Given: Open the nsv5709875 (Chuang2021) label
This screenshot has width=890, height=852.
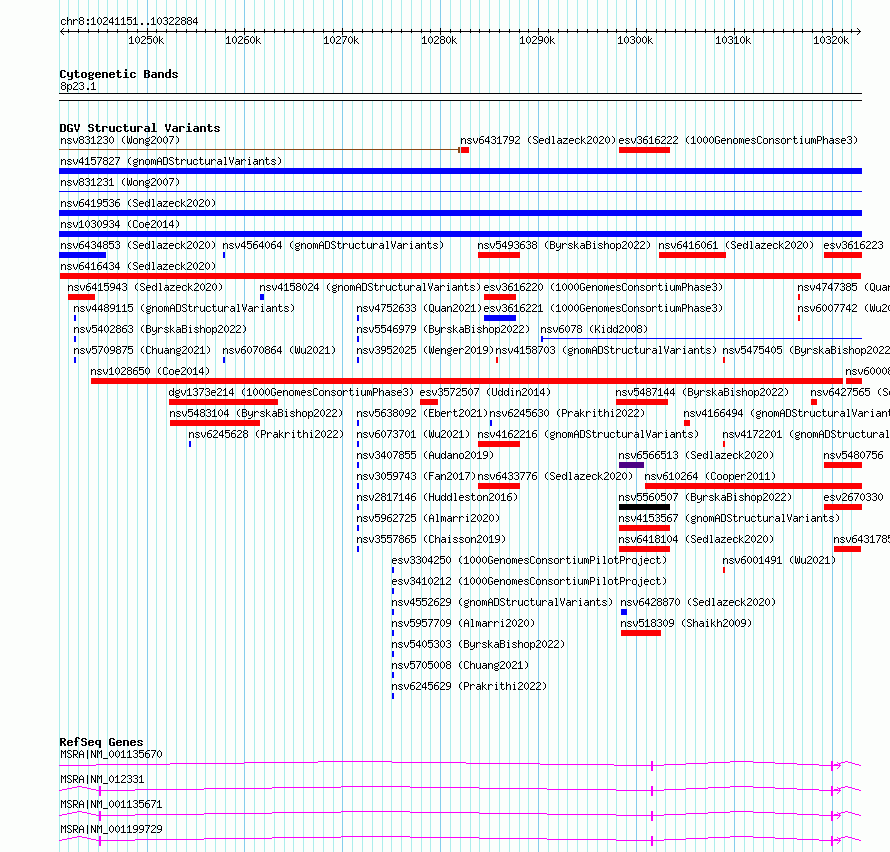Looking at the screenshot, I should point(142,350).
